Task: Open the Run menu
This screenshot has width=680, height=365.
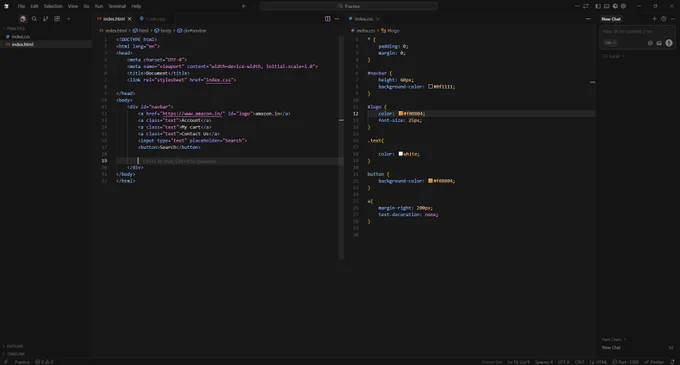Action: point(99,6)
